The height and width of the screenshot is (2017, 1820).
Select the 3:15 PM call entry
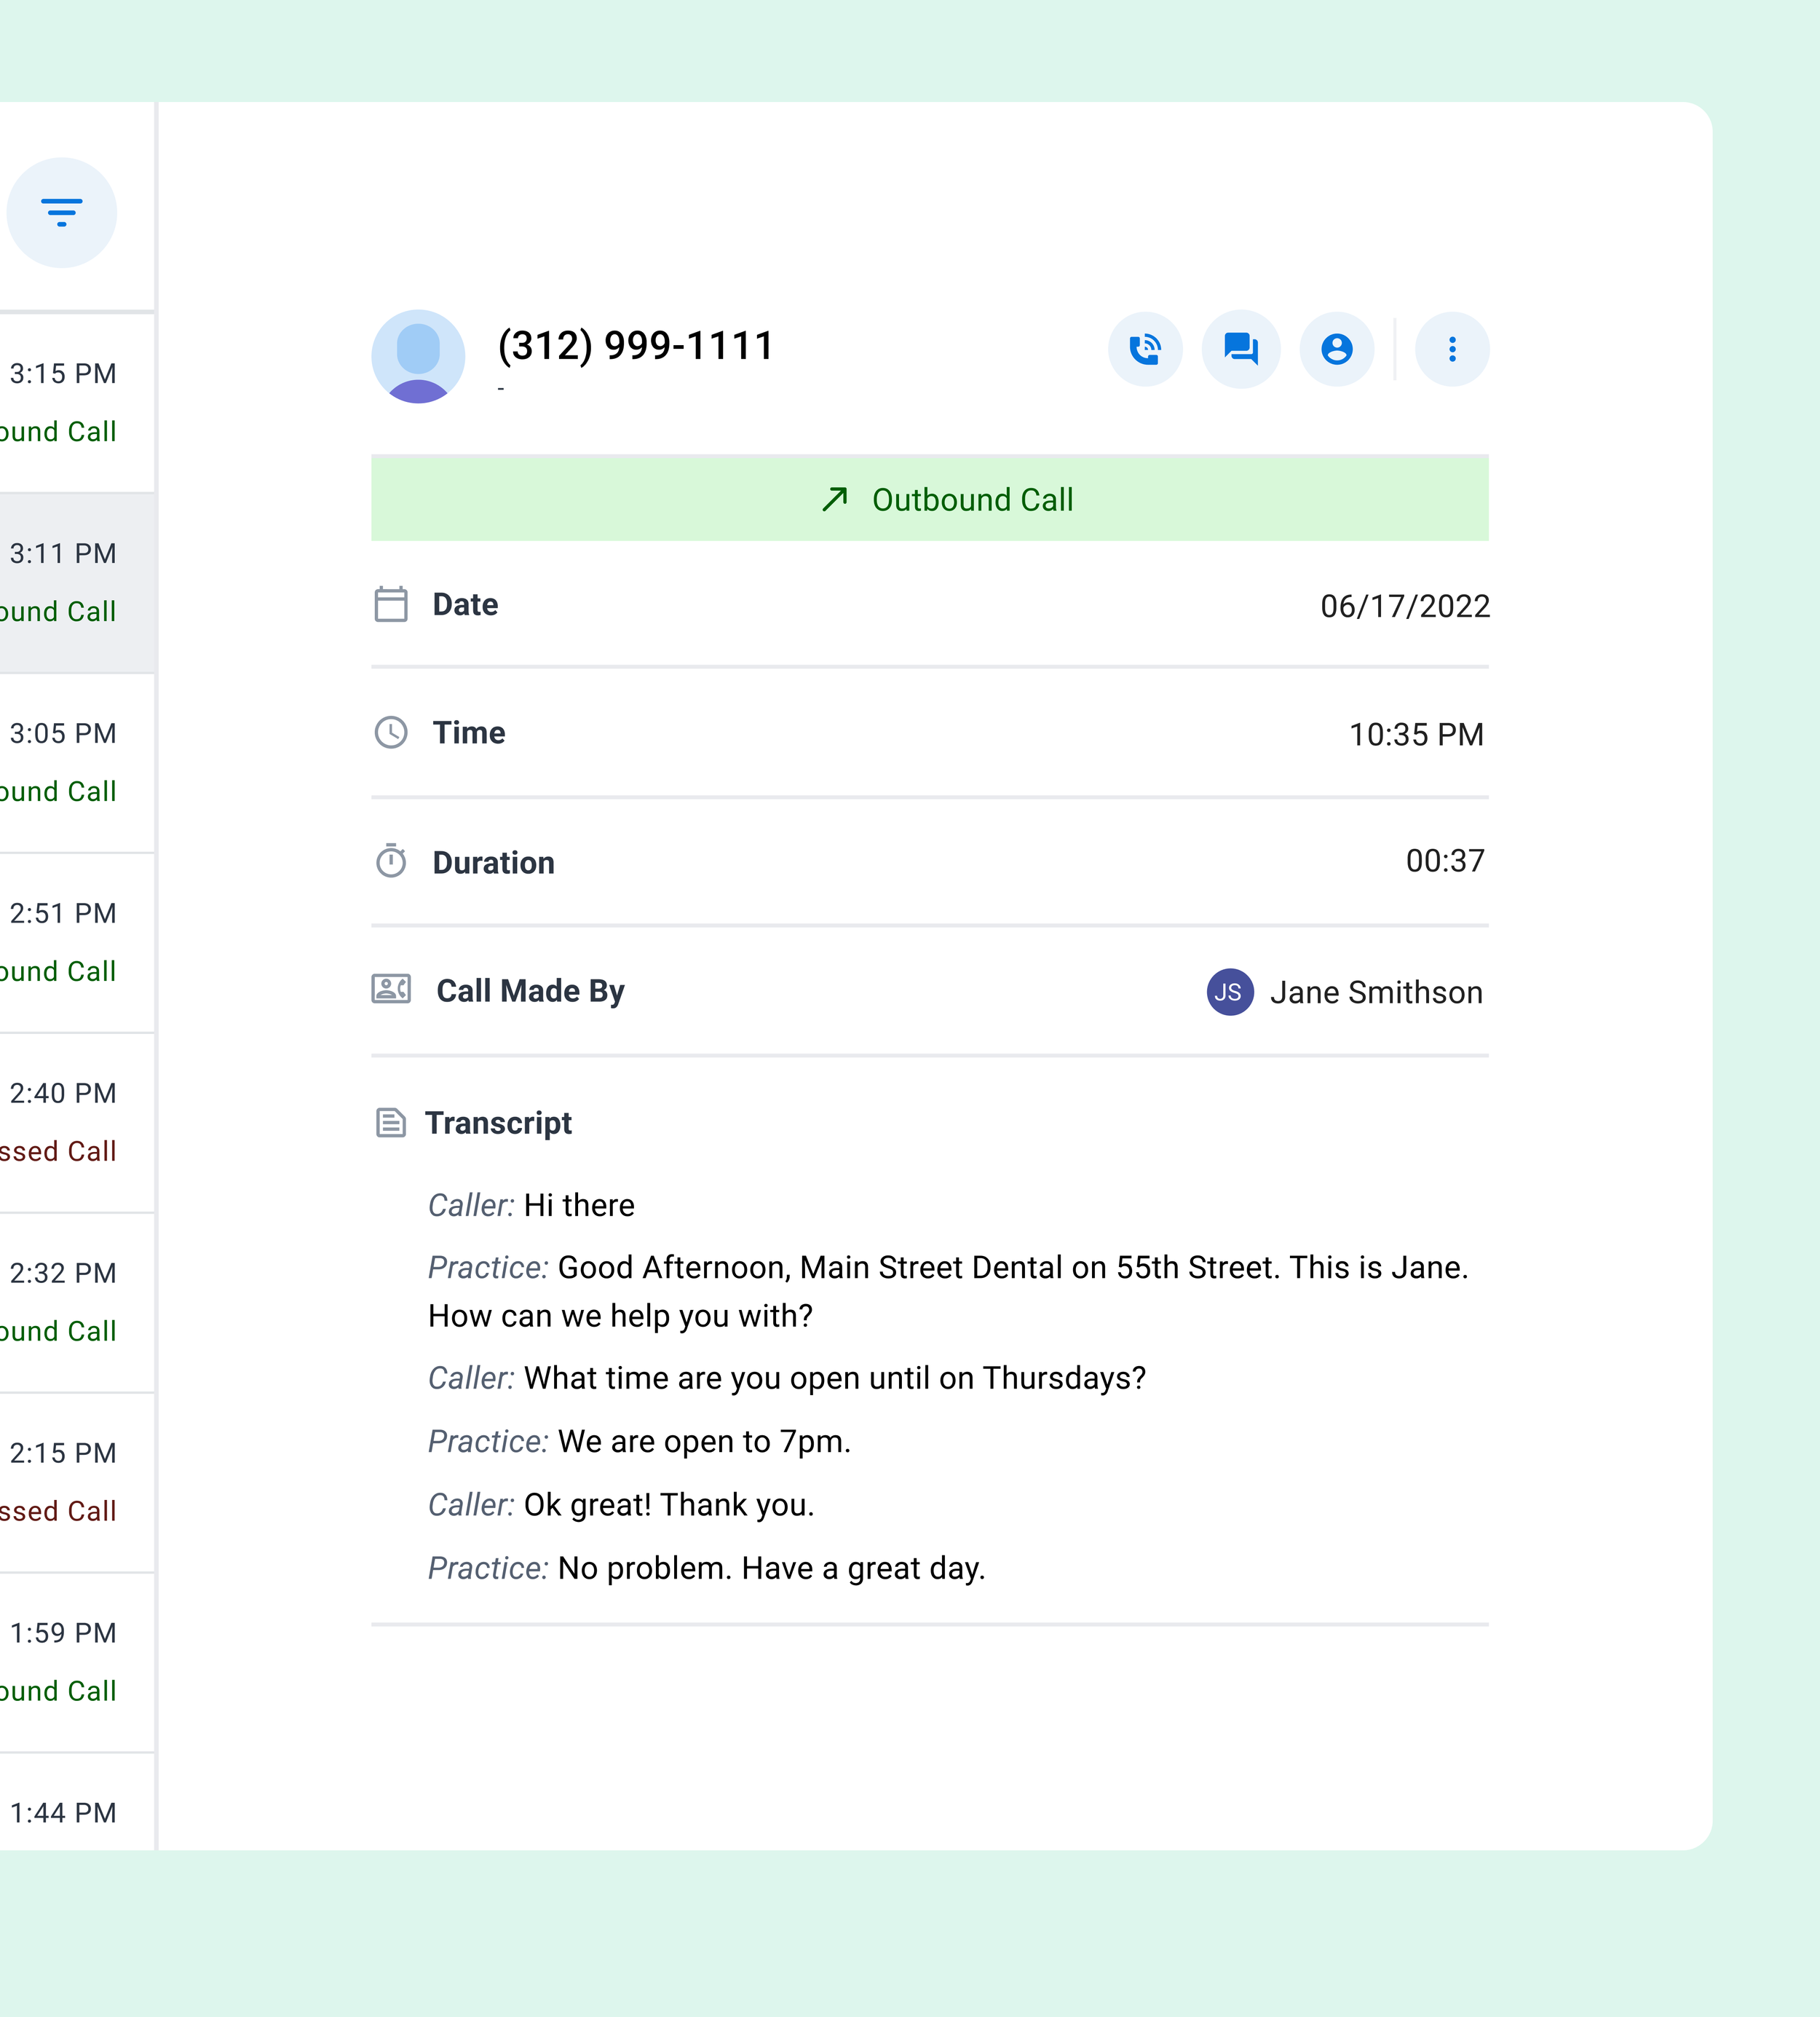77,403
